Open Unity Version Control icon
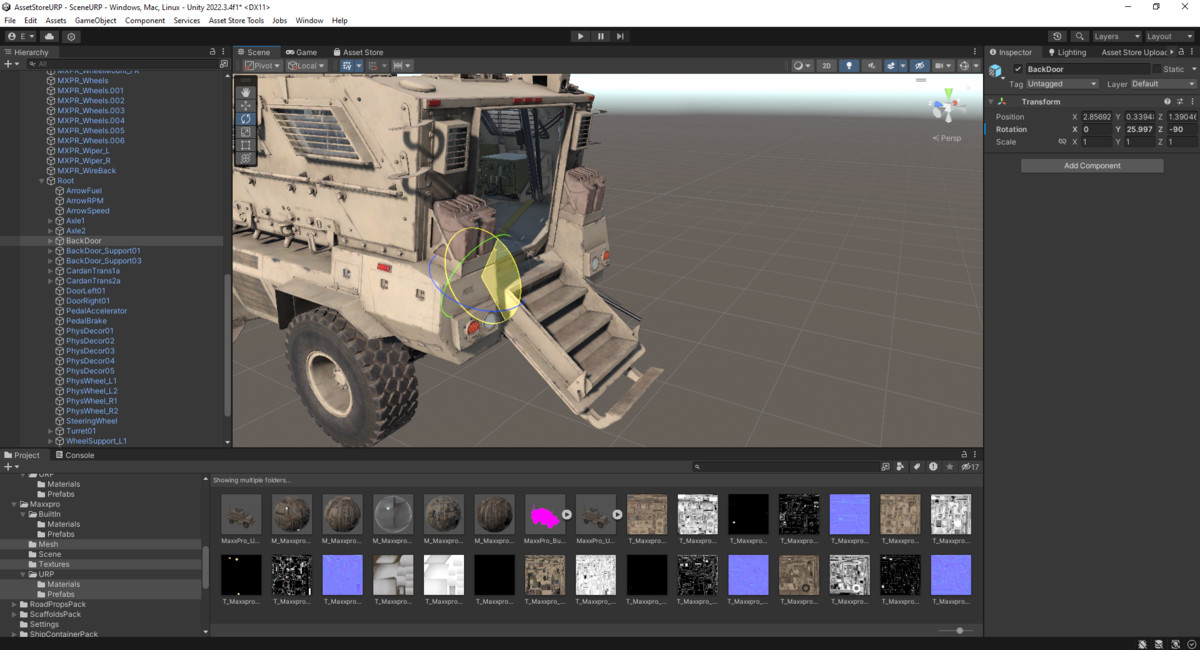Screen dimensions: 1200x650 click(x=70, y=36)
